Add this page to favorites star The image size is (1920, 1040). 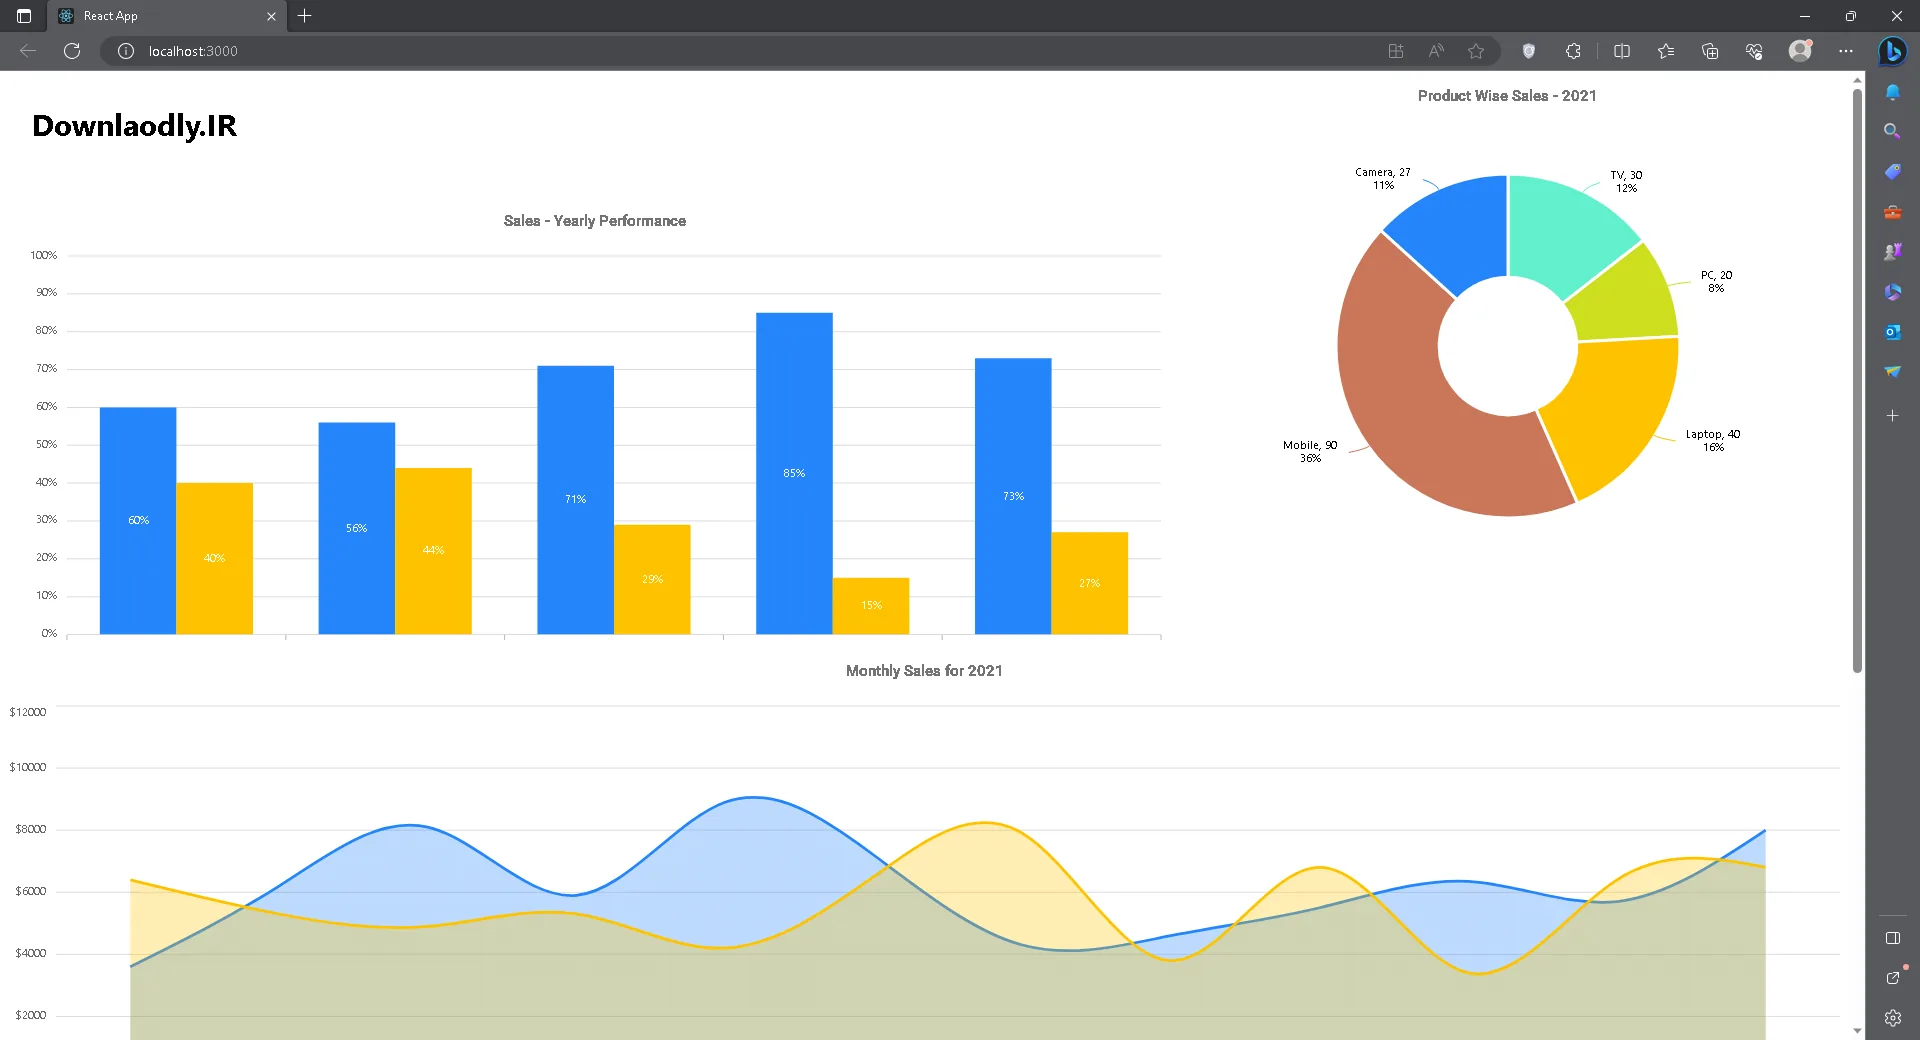click(1476, 51)
